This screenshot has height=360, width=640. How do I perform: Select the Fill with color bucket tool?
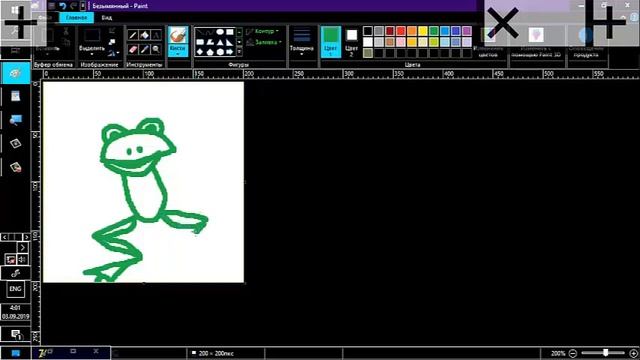click(144, 36)
